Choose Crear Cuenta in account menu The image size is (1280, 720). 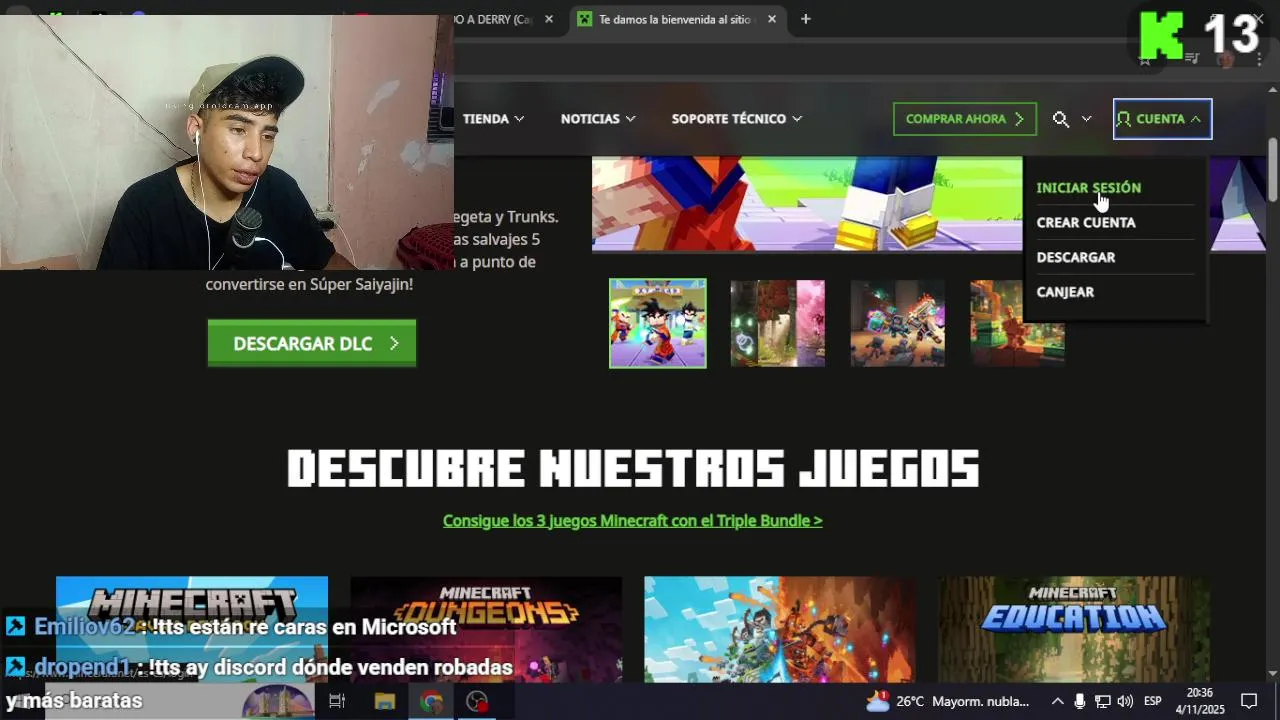coord(1086,223)
